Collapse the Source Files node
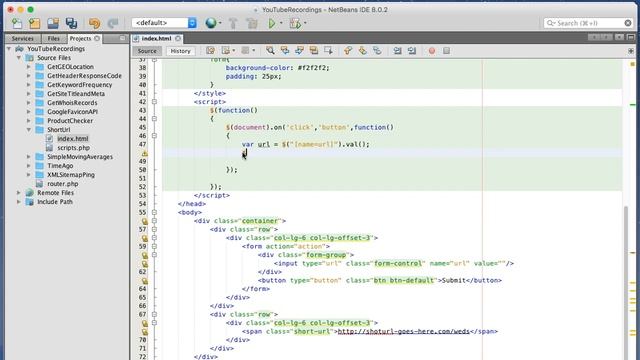Image resolution: width=640 pixels, height=360 pixels. pos(19,58)
